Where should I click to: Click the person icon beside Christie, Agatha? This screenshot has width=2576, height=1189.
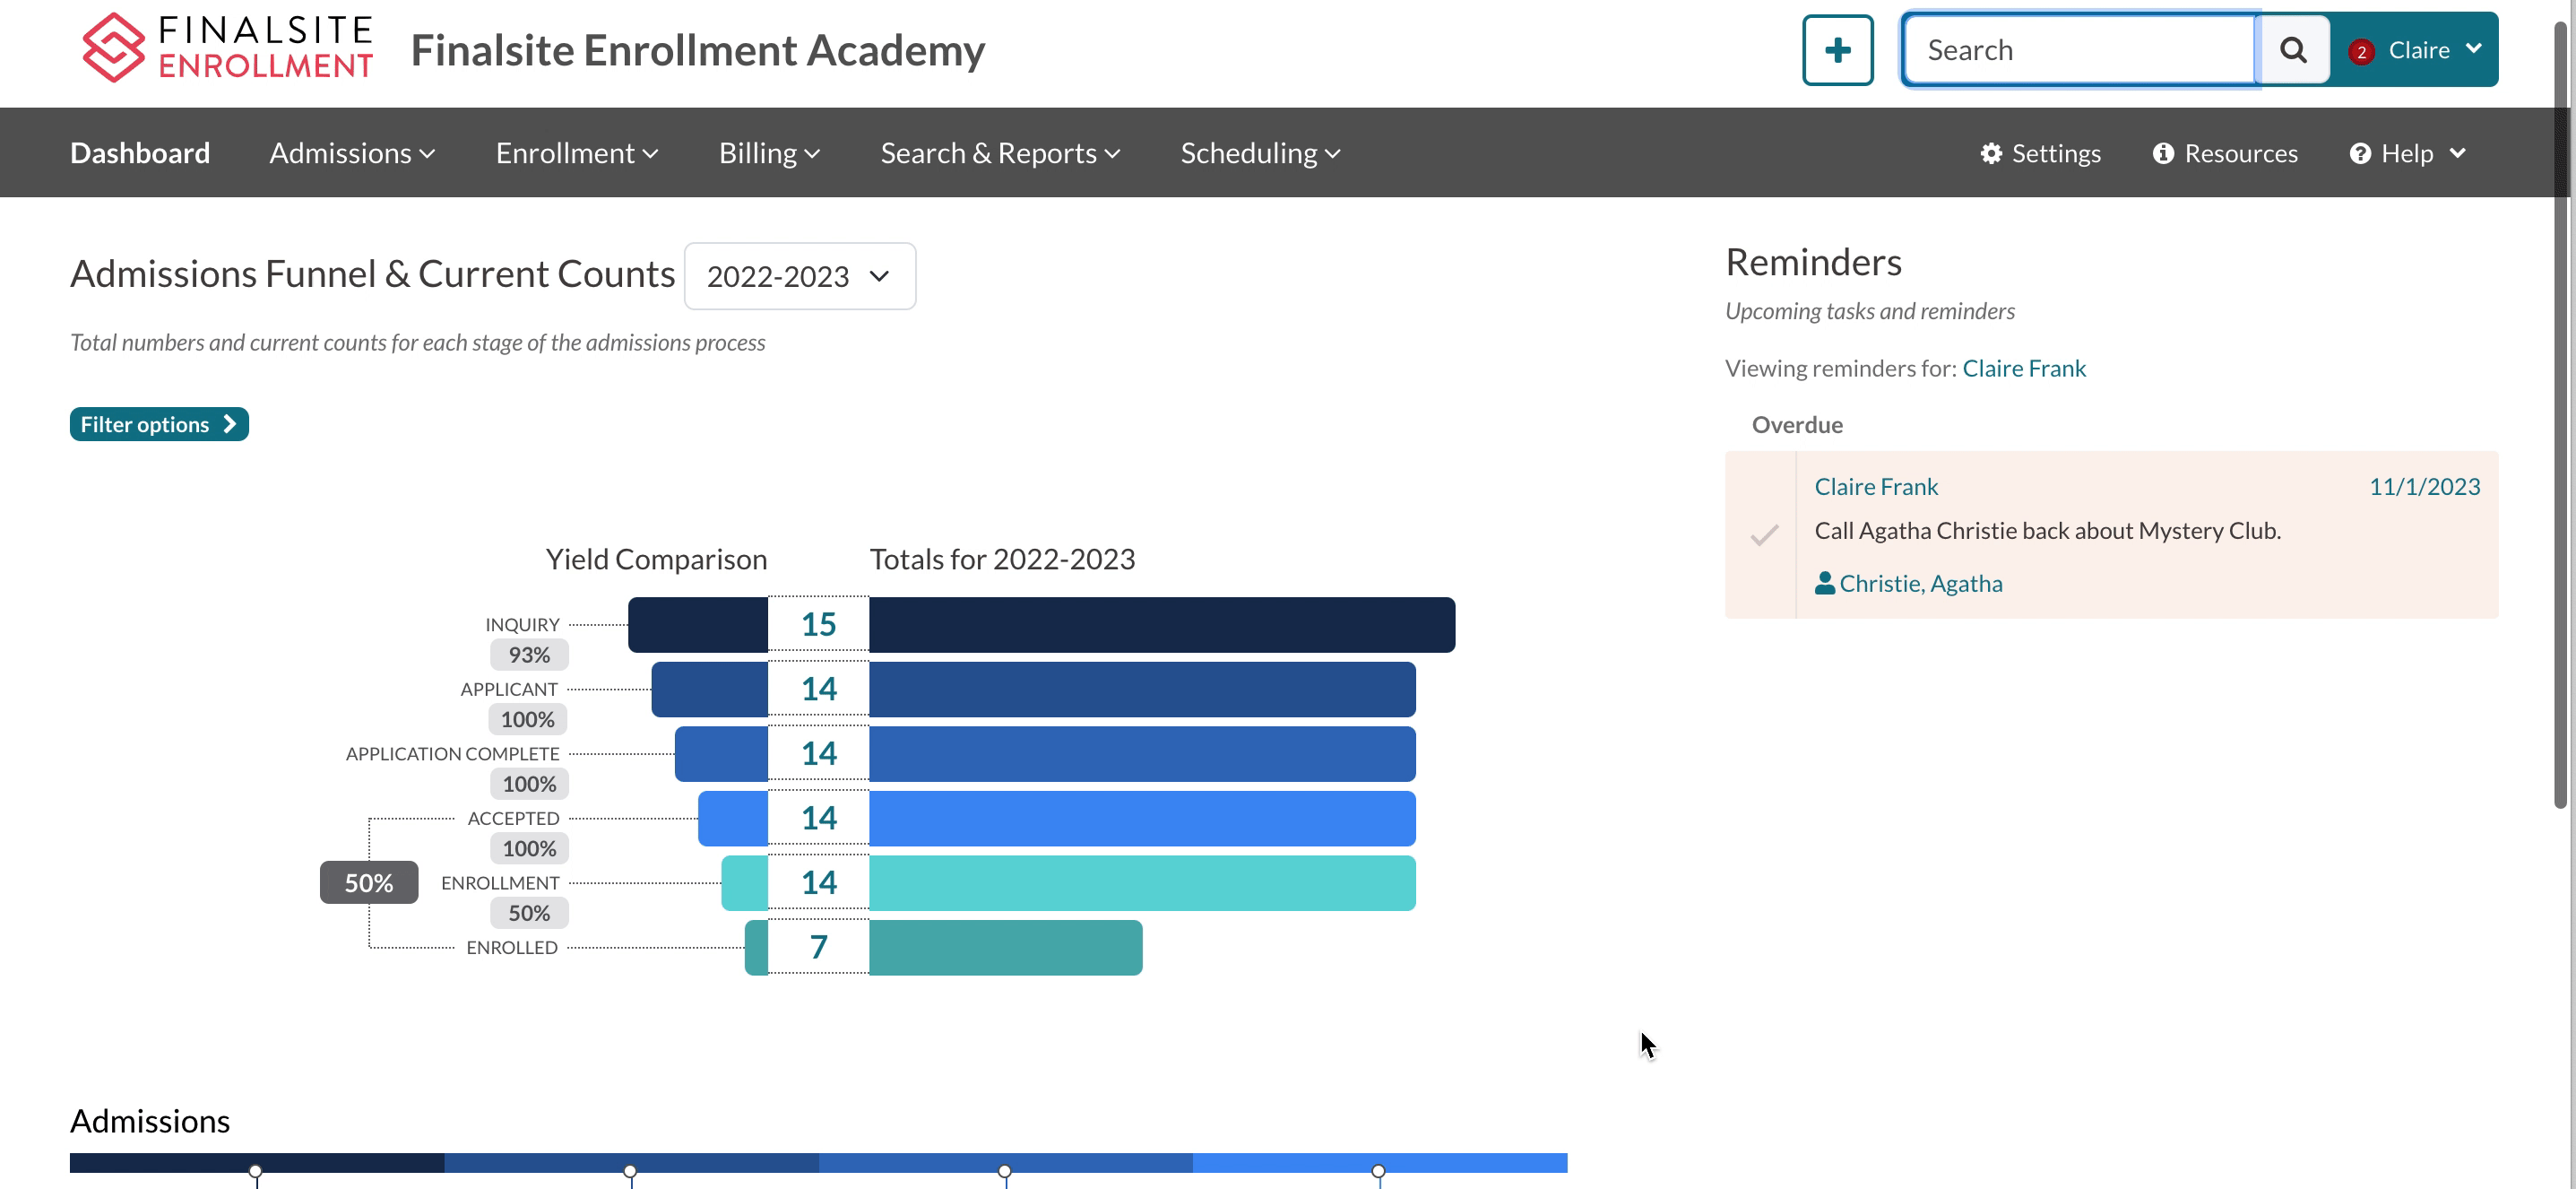1824,583
